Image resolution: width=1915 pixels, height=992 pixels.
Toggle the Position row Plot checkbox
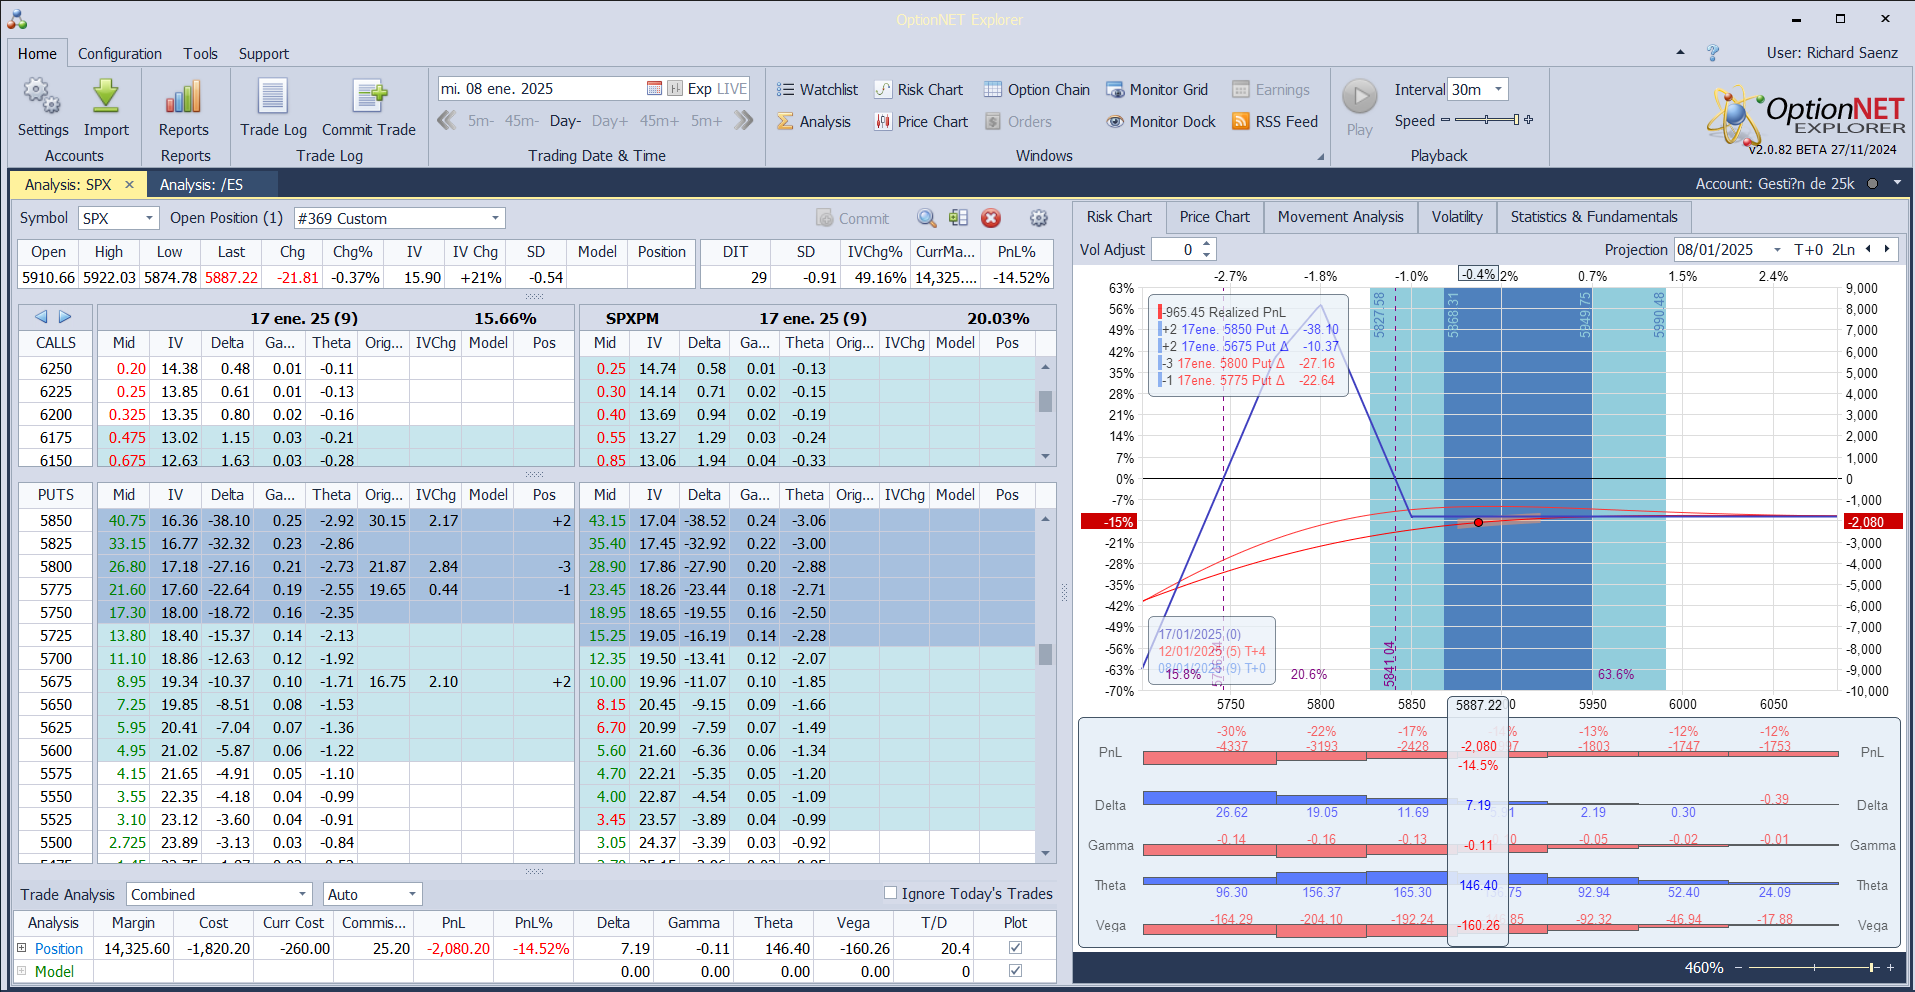(x=1016, y=948)
